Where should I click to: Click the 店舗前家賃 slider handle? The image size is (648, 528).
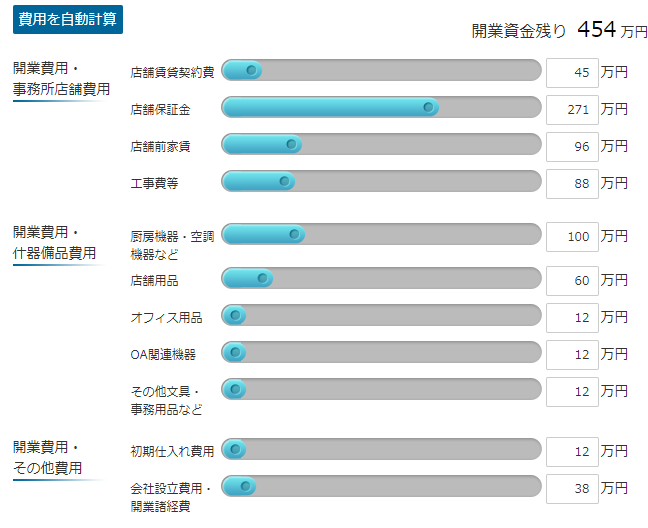pos(291,144)
